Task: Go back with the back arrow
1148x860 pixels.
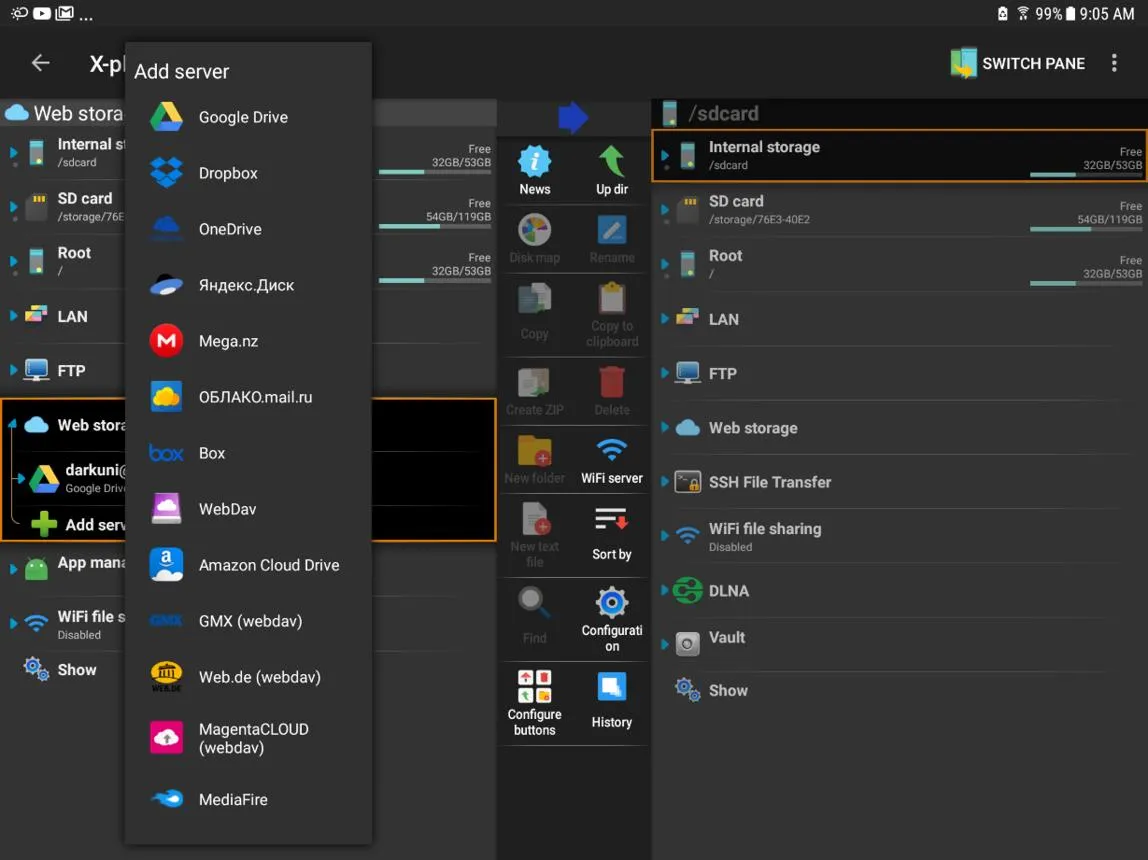Action: (41, 63)
